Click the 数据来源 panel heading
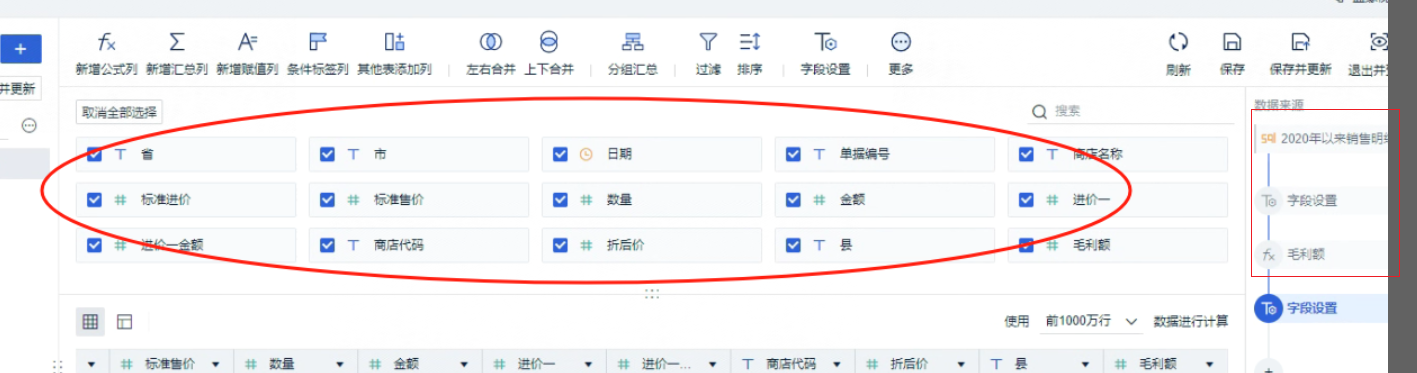Screen dimensions: 1417x373 tap(1279, 104)
